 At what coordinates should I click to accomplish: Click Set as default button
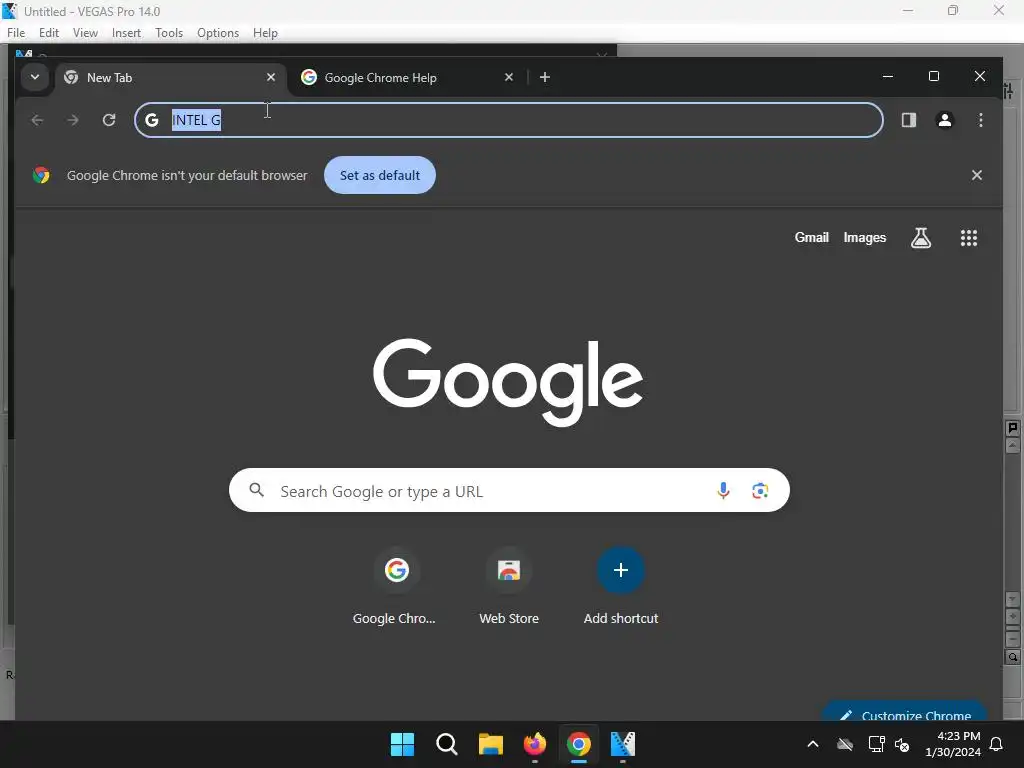[x=379, y=175]
